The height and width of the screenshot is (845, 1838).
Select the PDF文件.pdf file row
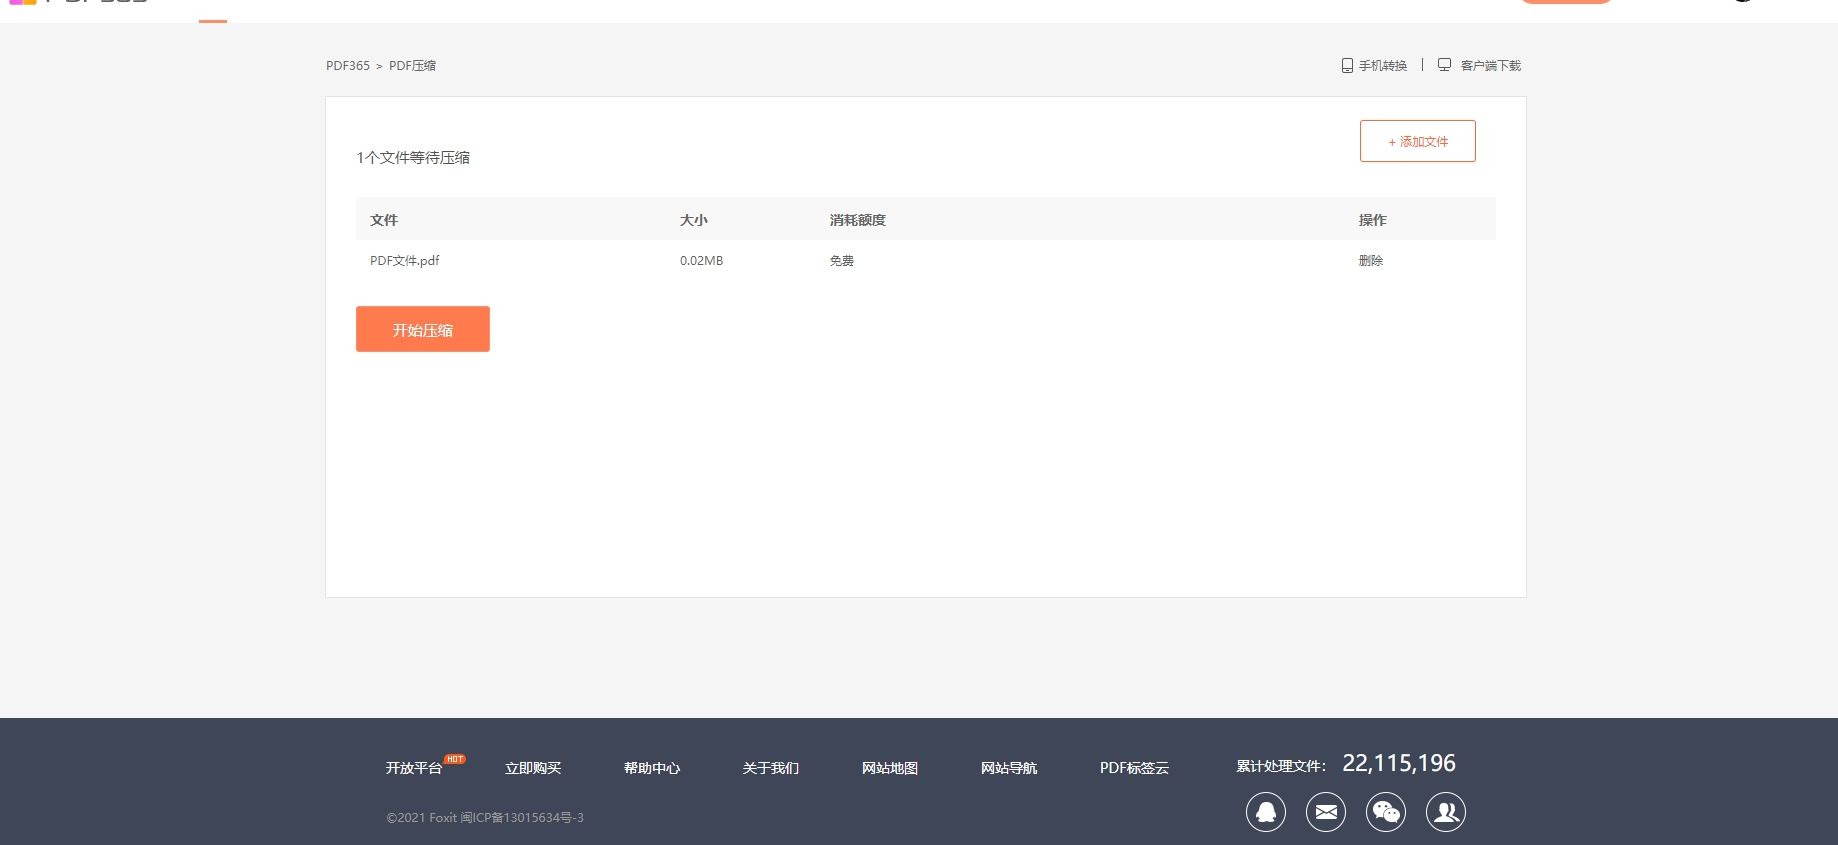405,261
